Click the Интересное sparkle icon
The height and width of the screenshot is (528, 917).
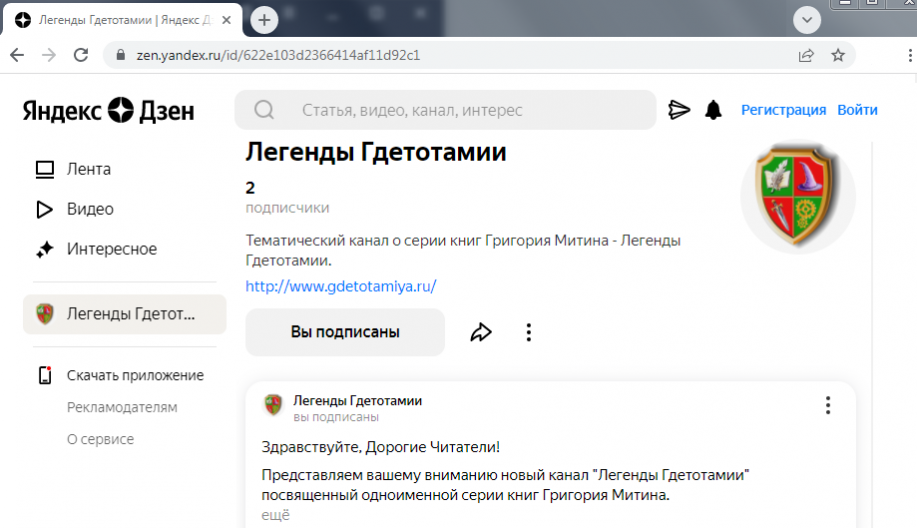(x=44, y=249)
